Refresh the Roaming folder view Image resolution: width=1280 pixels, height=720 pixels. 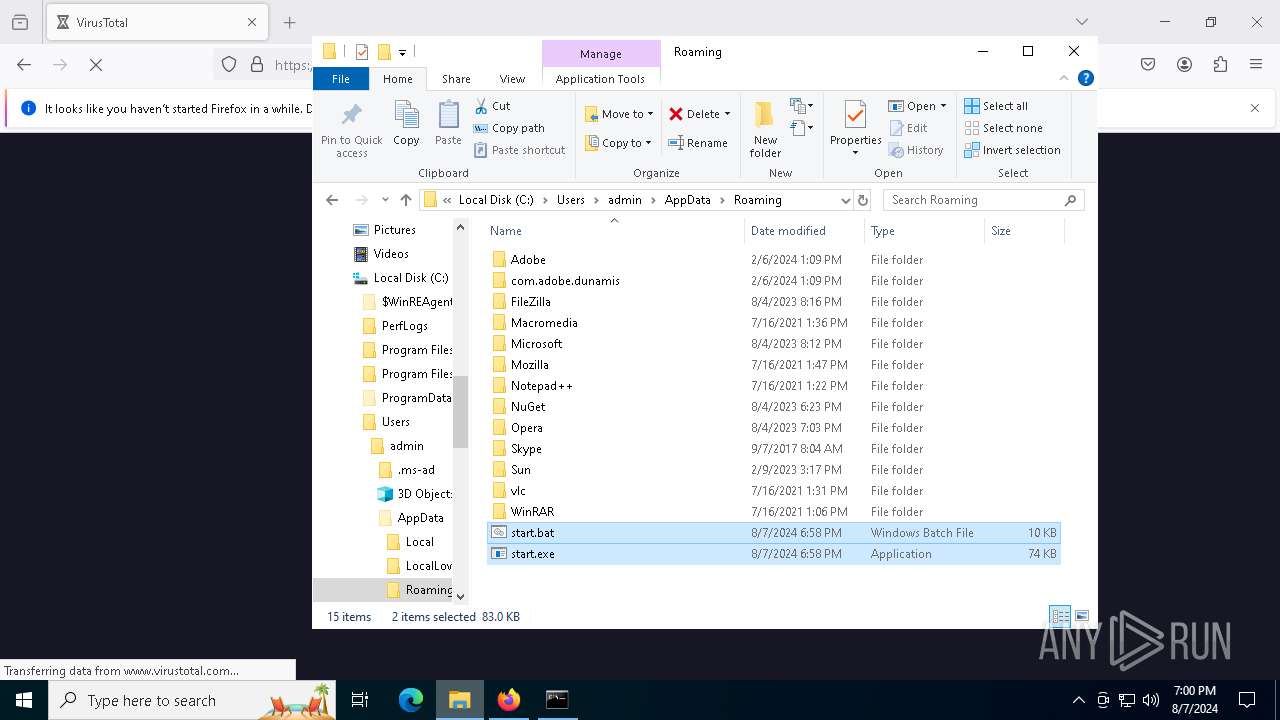click(863, 200)
